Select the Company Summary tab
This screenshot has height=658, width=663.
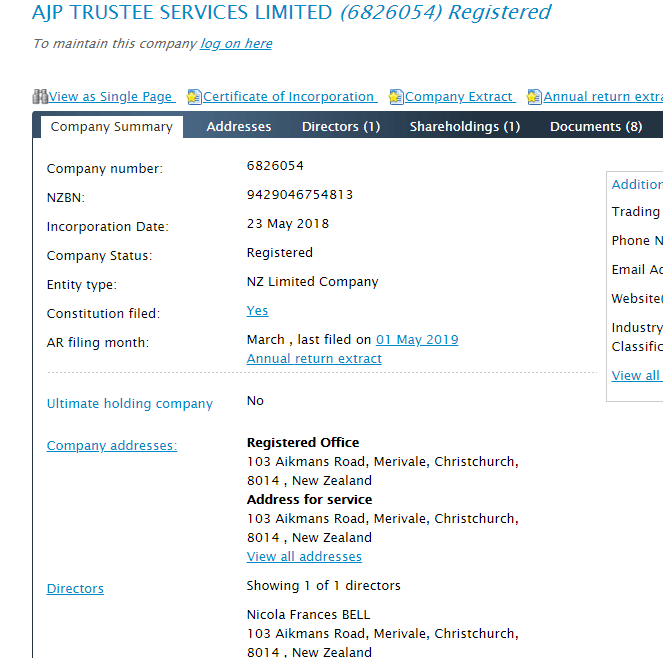coord(111,127)
